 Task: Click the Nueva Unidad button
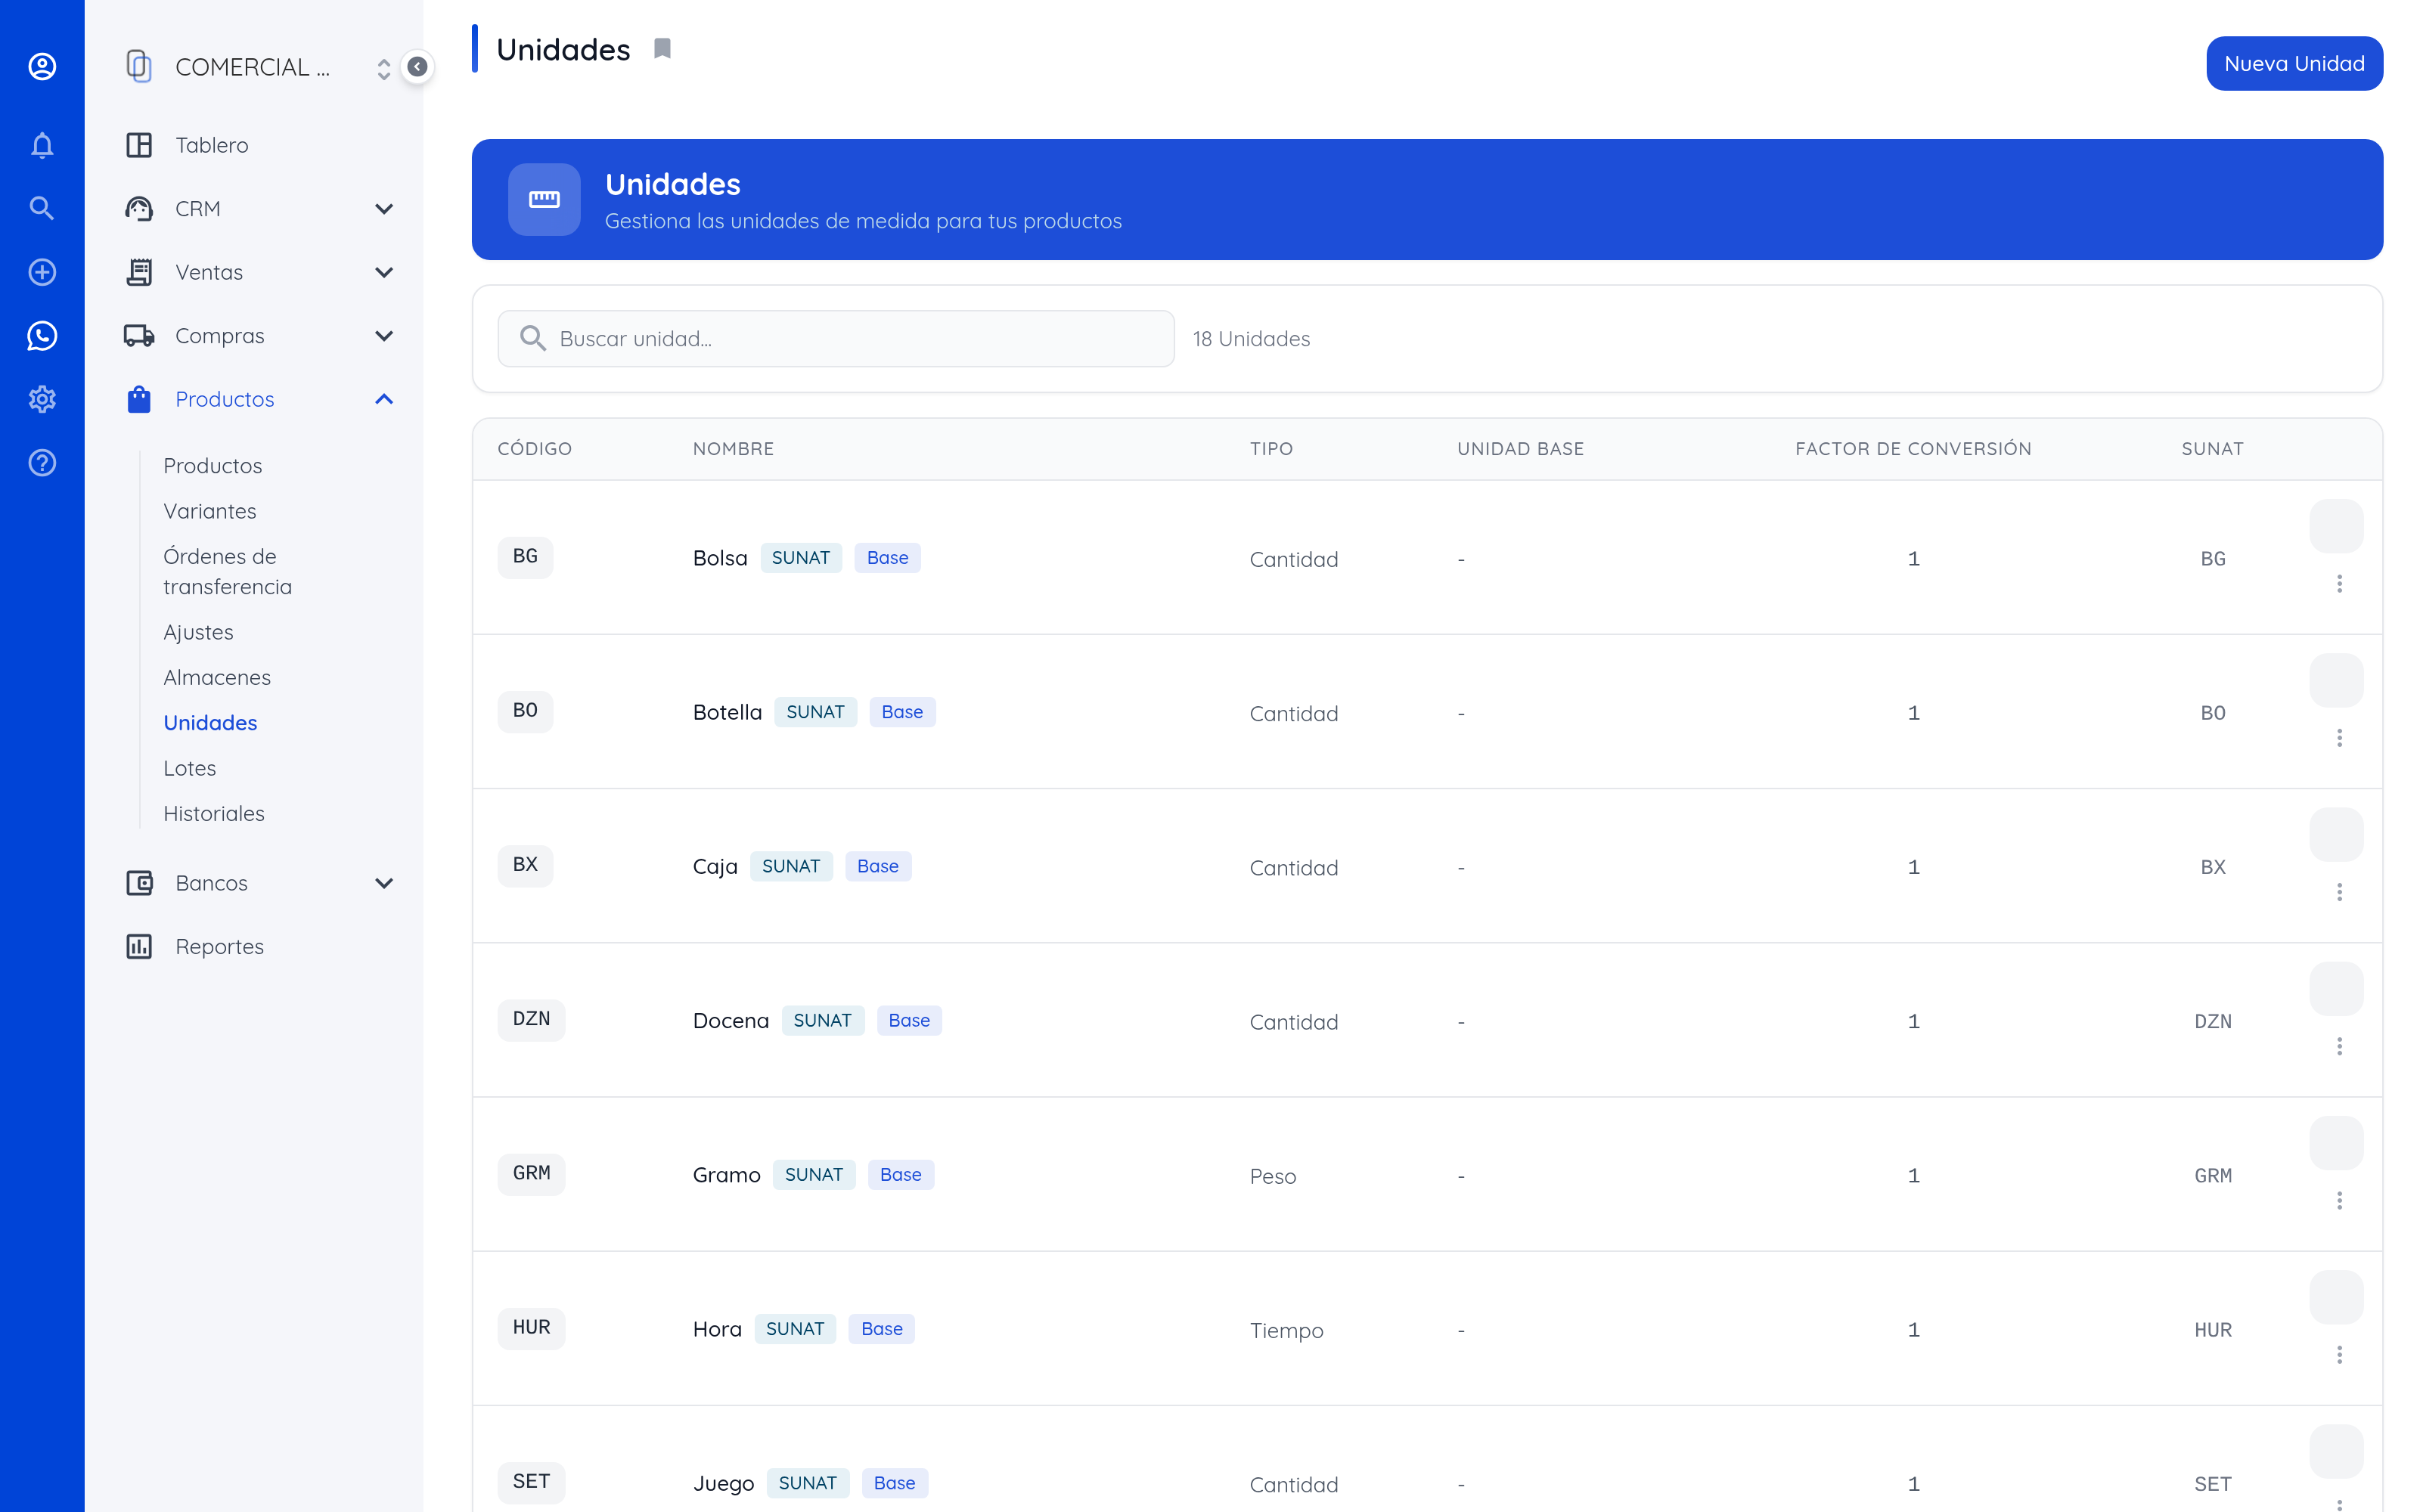tap(2294, 63)
